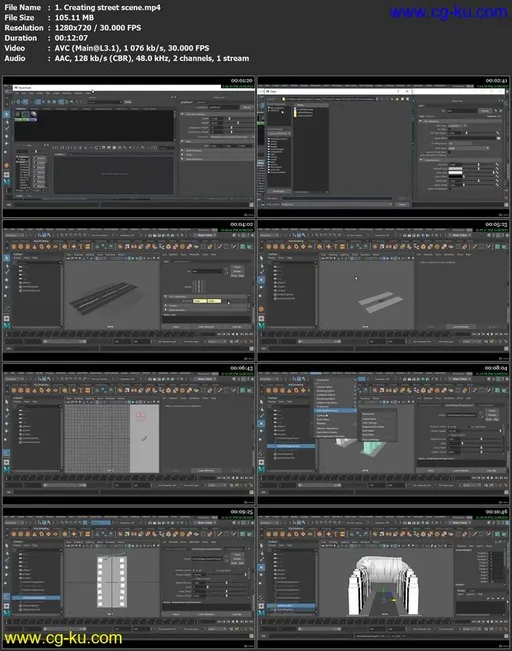Click the second yellow value field in the 00:04:02 frame

(214, 301)
